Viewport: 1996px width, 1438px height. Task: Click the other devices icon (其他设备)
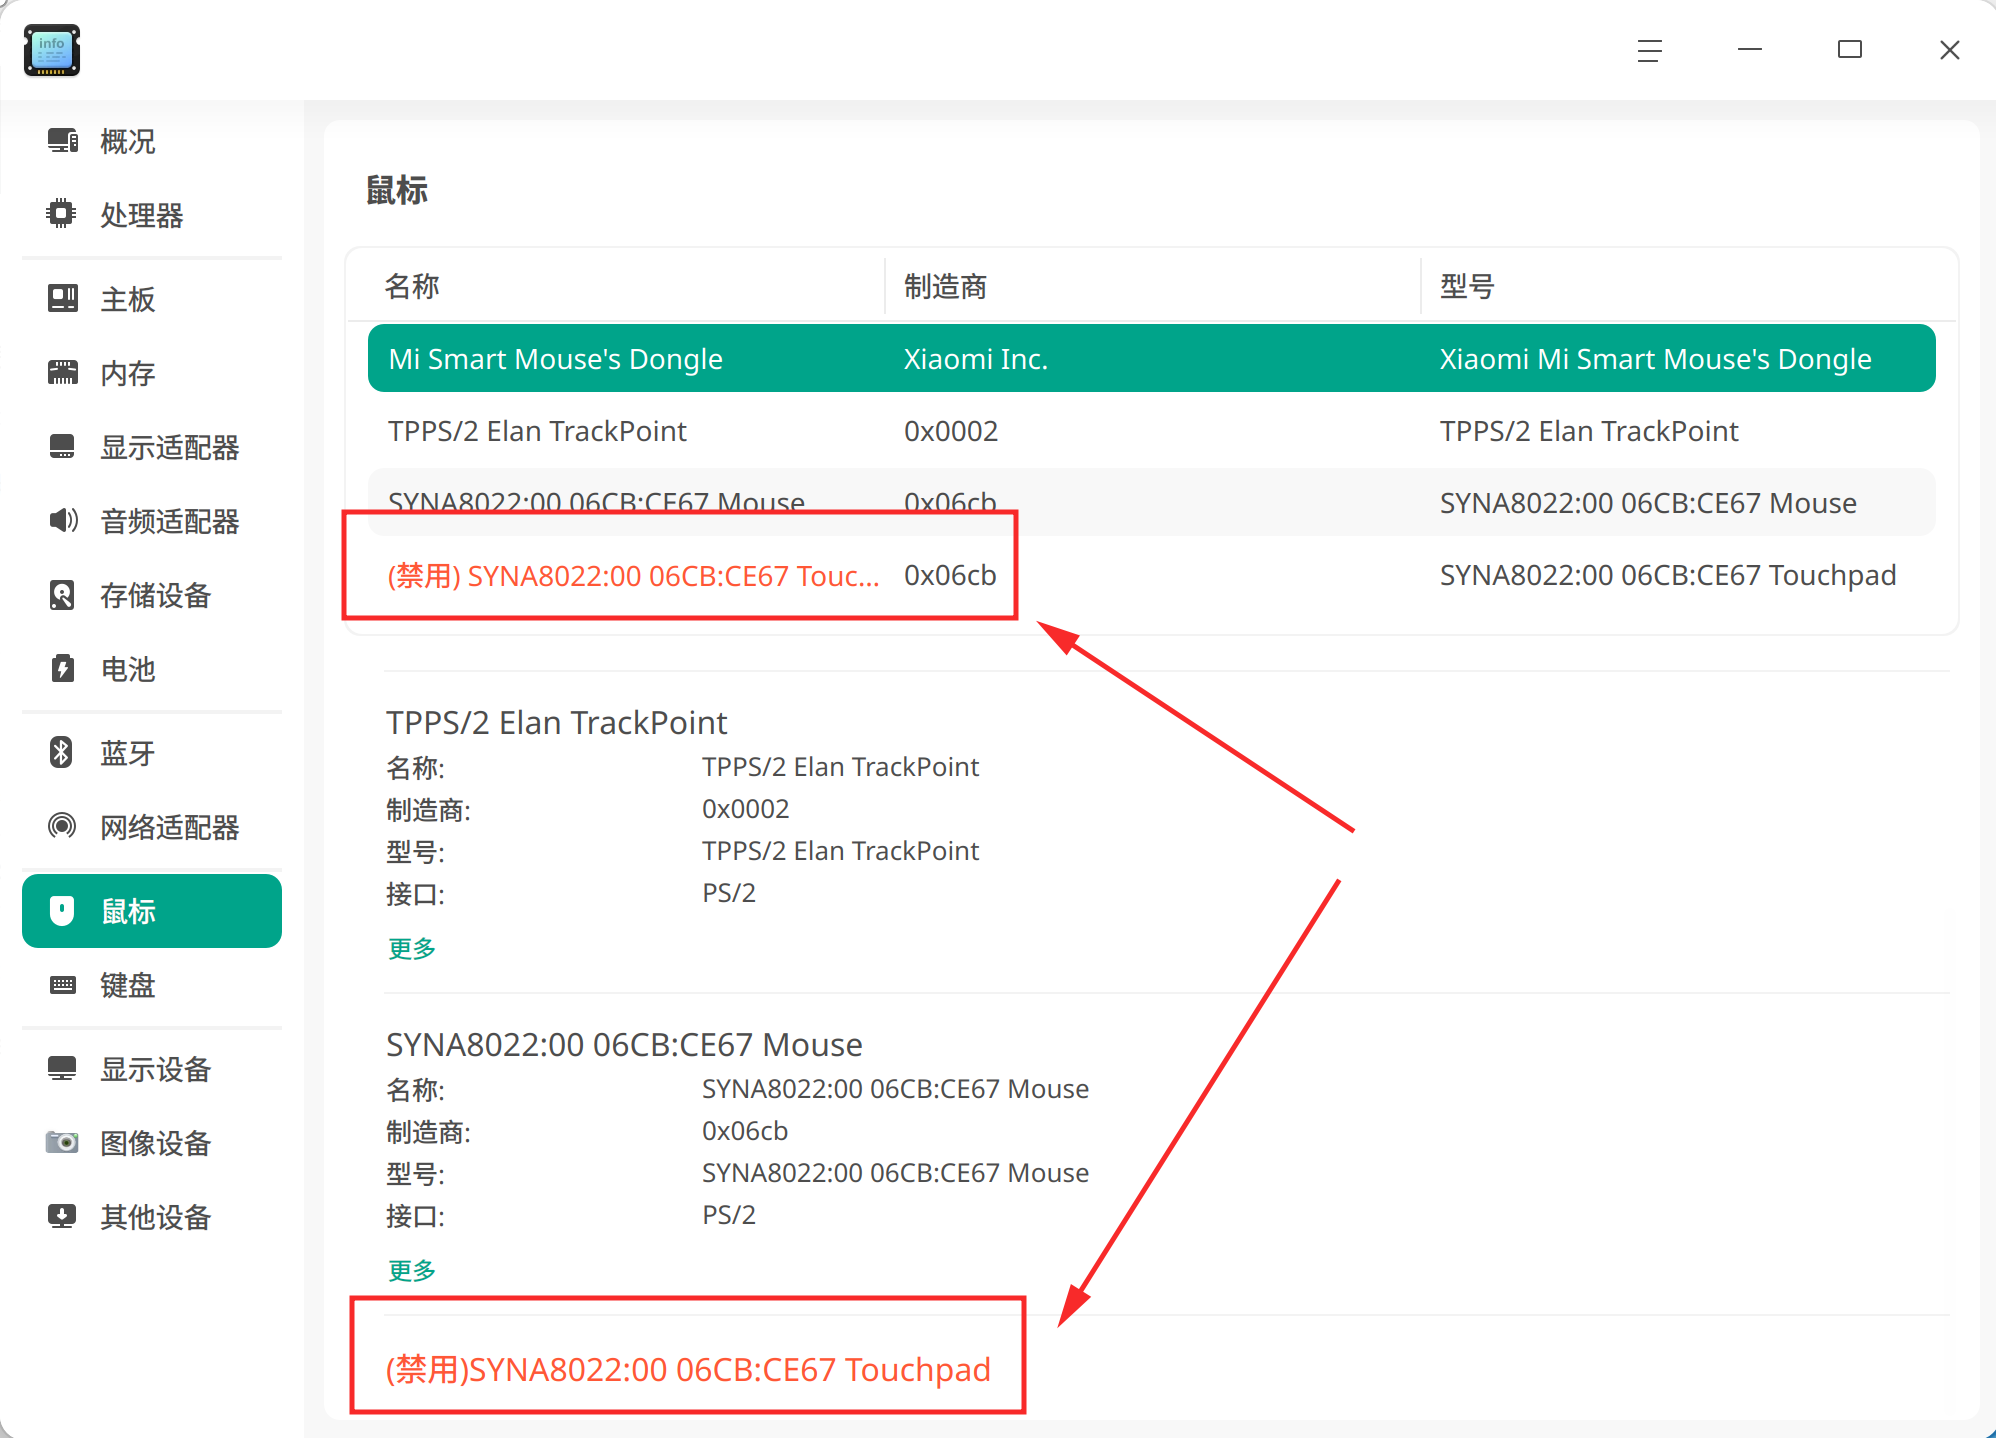click(x=62, y=1216)
